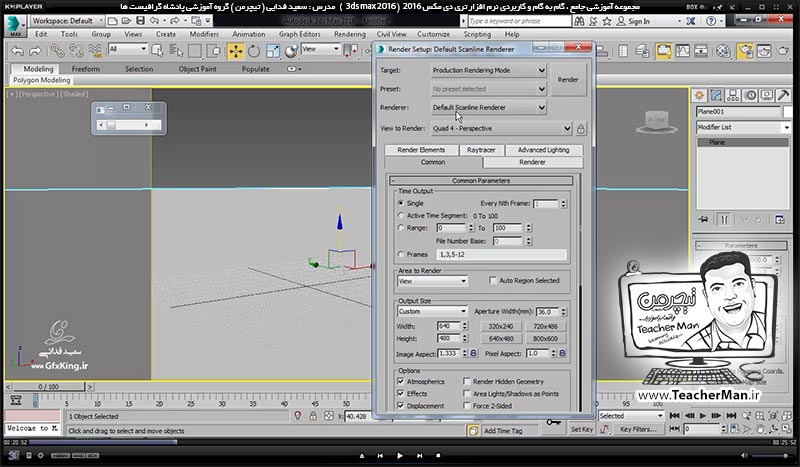Click the 320x240 preset size button

[501, 326]
